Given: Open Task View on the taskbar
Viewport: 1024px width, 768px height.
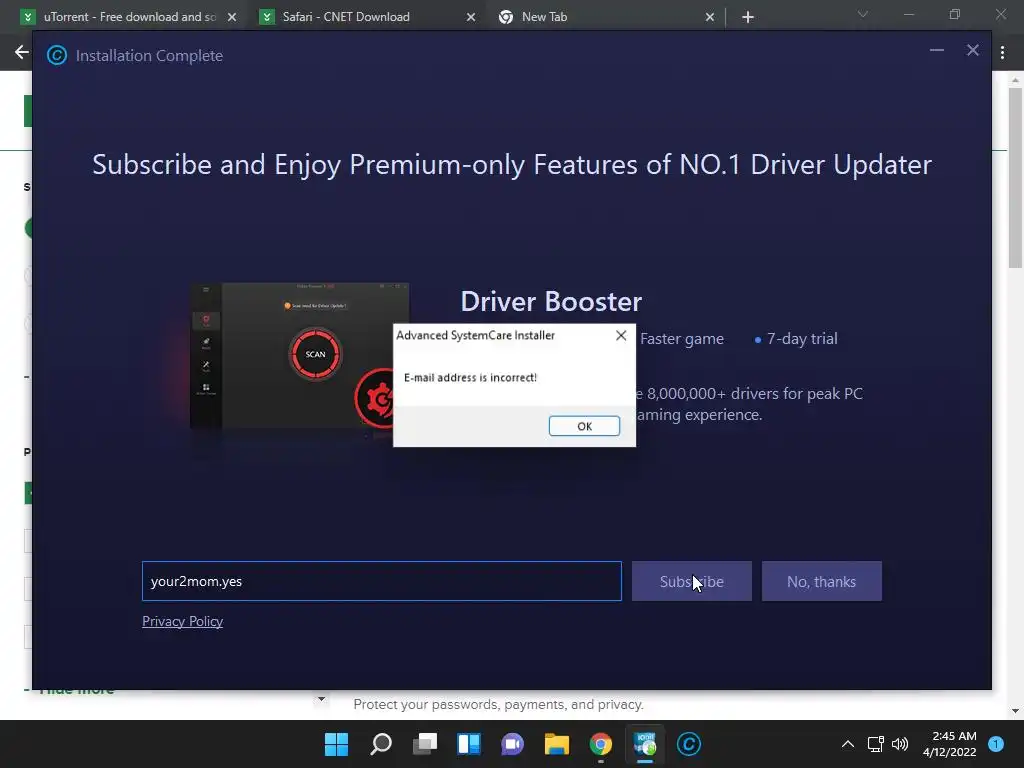Looking at the screenshot, I should [424, 744].
